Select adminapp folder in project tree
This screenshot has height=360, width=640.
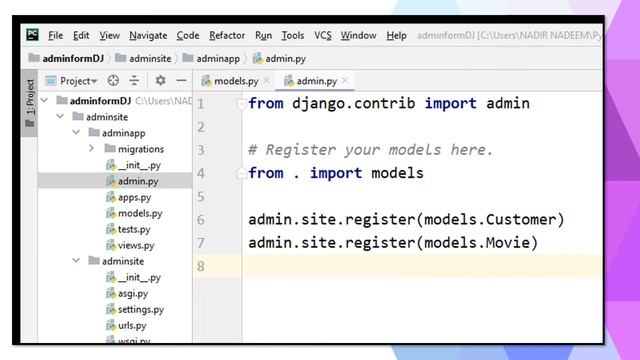pyautogui.click(x=123, y=133)
